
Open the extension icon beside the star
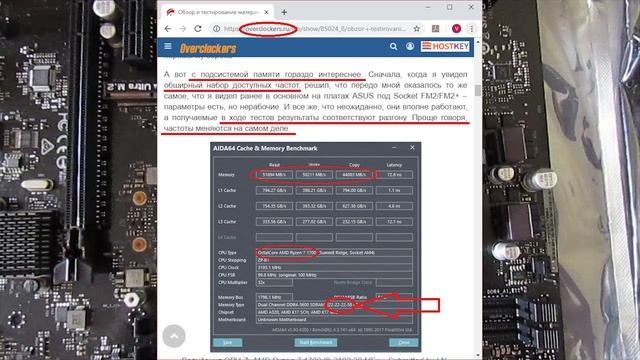[436, 29]
